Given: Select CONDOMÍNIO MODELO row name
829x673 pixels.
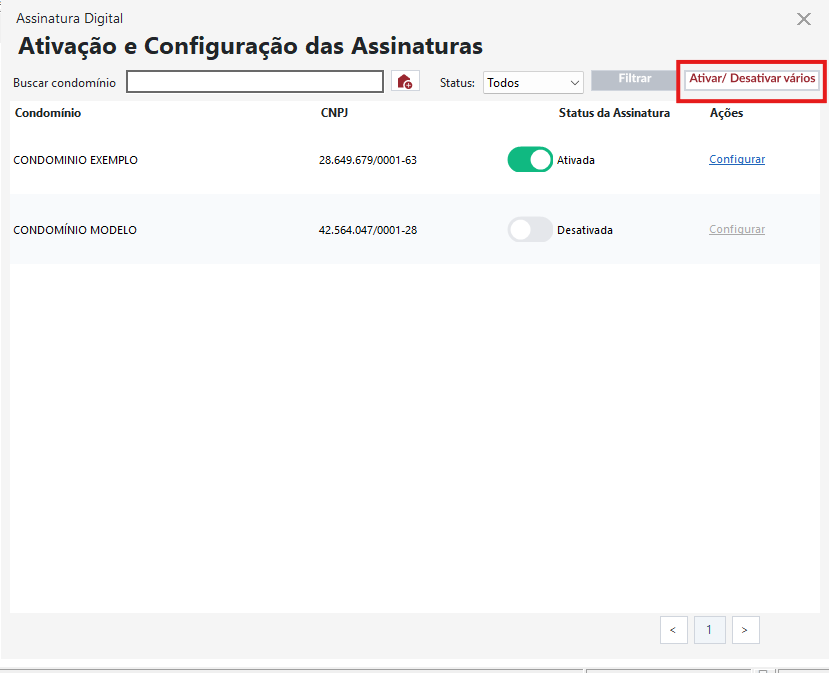Looking at the screenshot, I should 75,230.
